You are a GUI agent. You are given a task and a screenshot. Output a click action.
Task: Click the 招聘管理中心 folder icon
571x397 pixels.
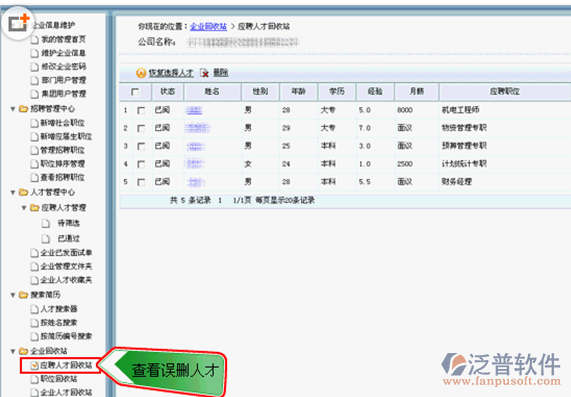pos(24,109)
